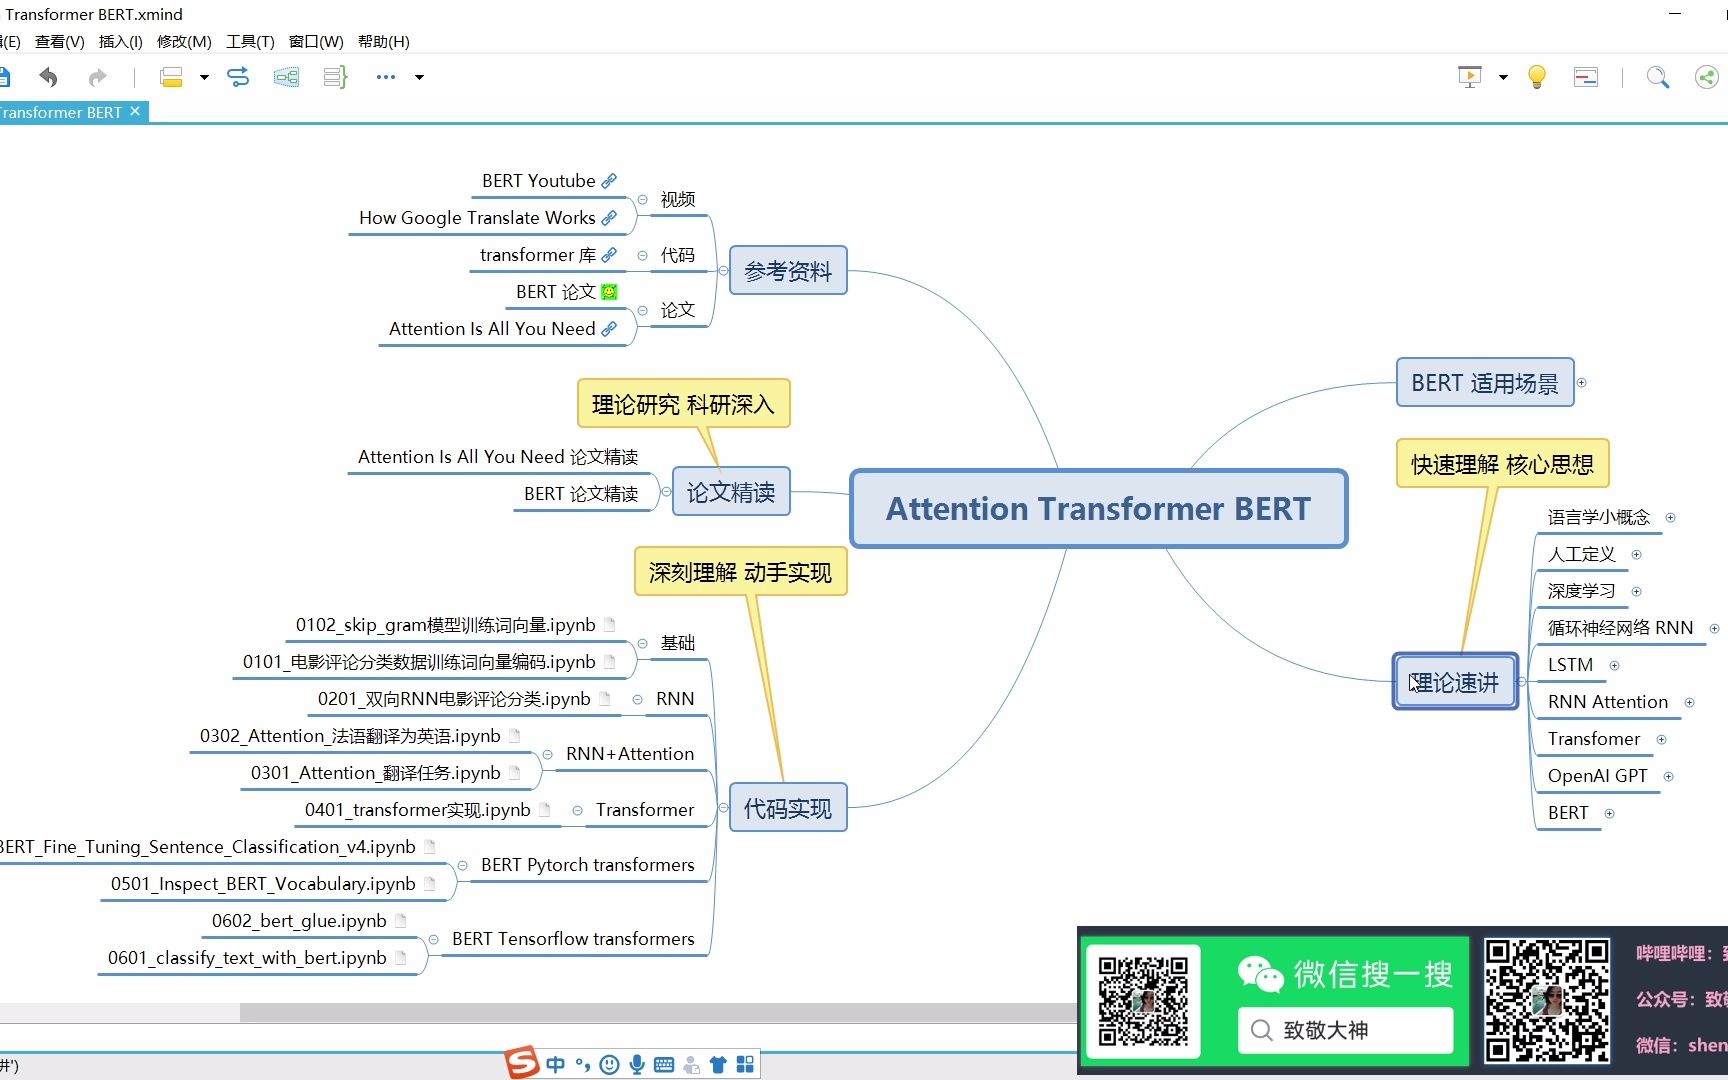Select the 代码实现 topic
The image size is (1728, 1080).
pos(788,808)
